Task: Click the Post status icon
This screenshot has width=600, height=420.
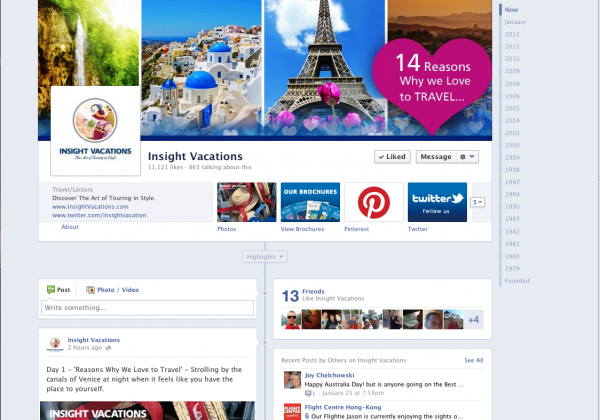Action: 53,289
